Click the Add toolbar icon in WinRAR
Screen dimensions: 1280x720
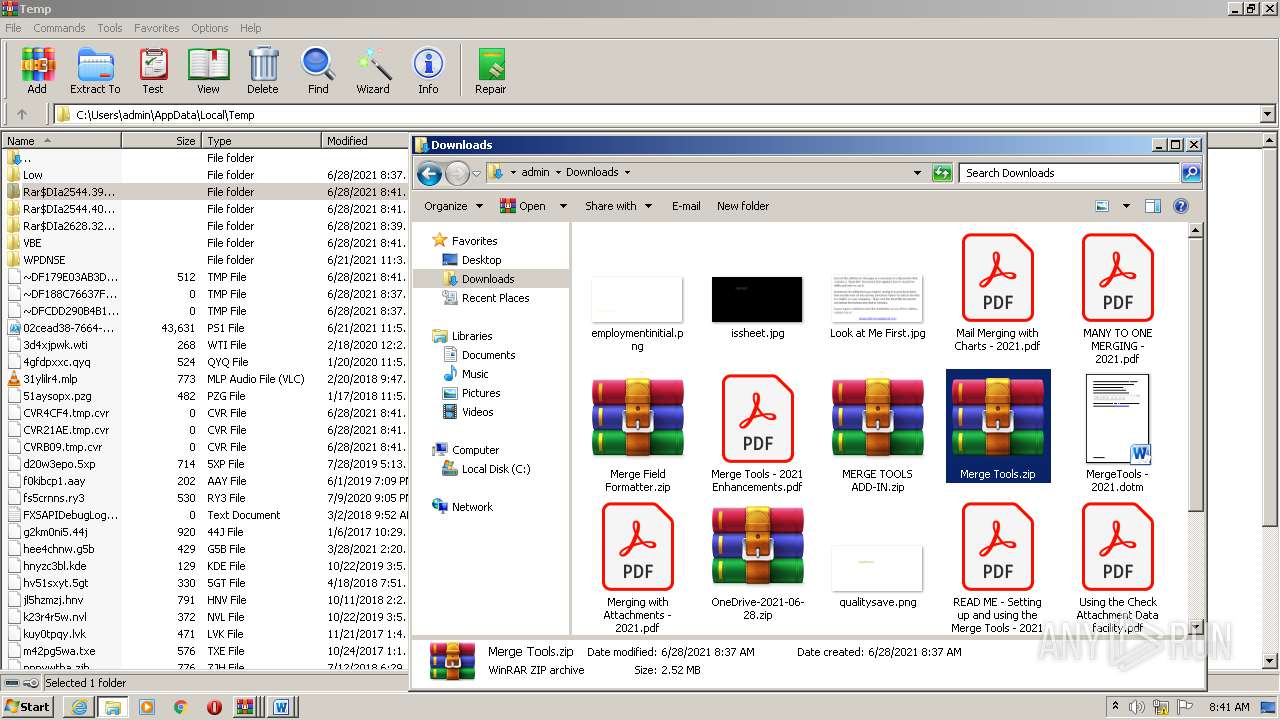[x=37, y=70]
